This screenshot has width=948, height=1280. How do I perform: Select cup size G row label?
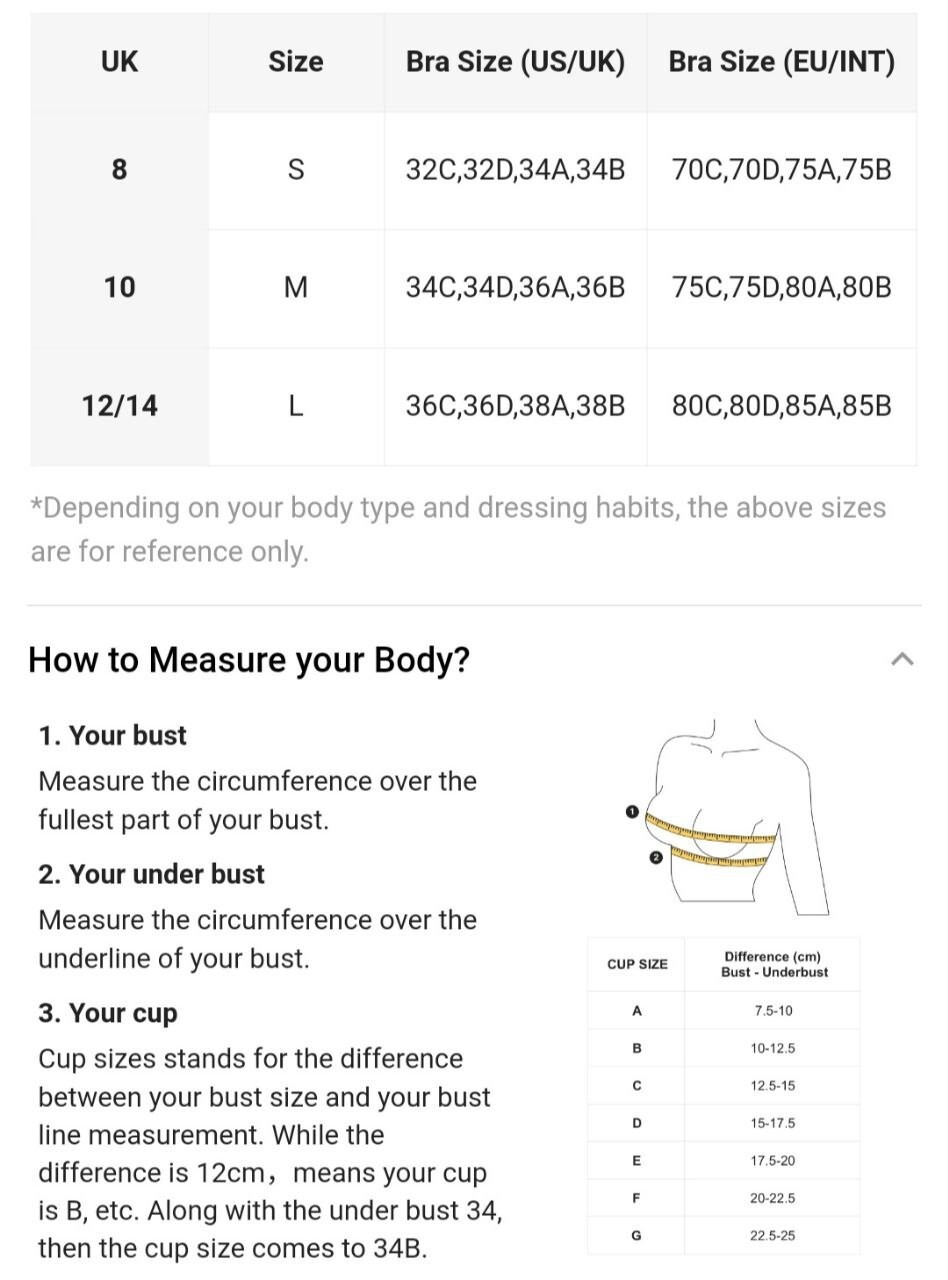click(637, 1236)
